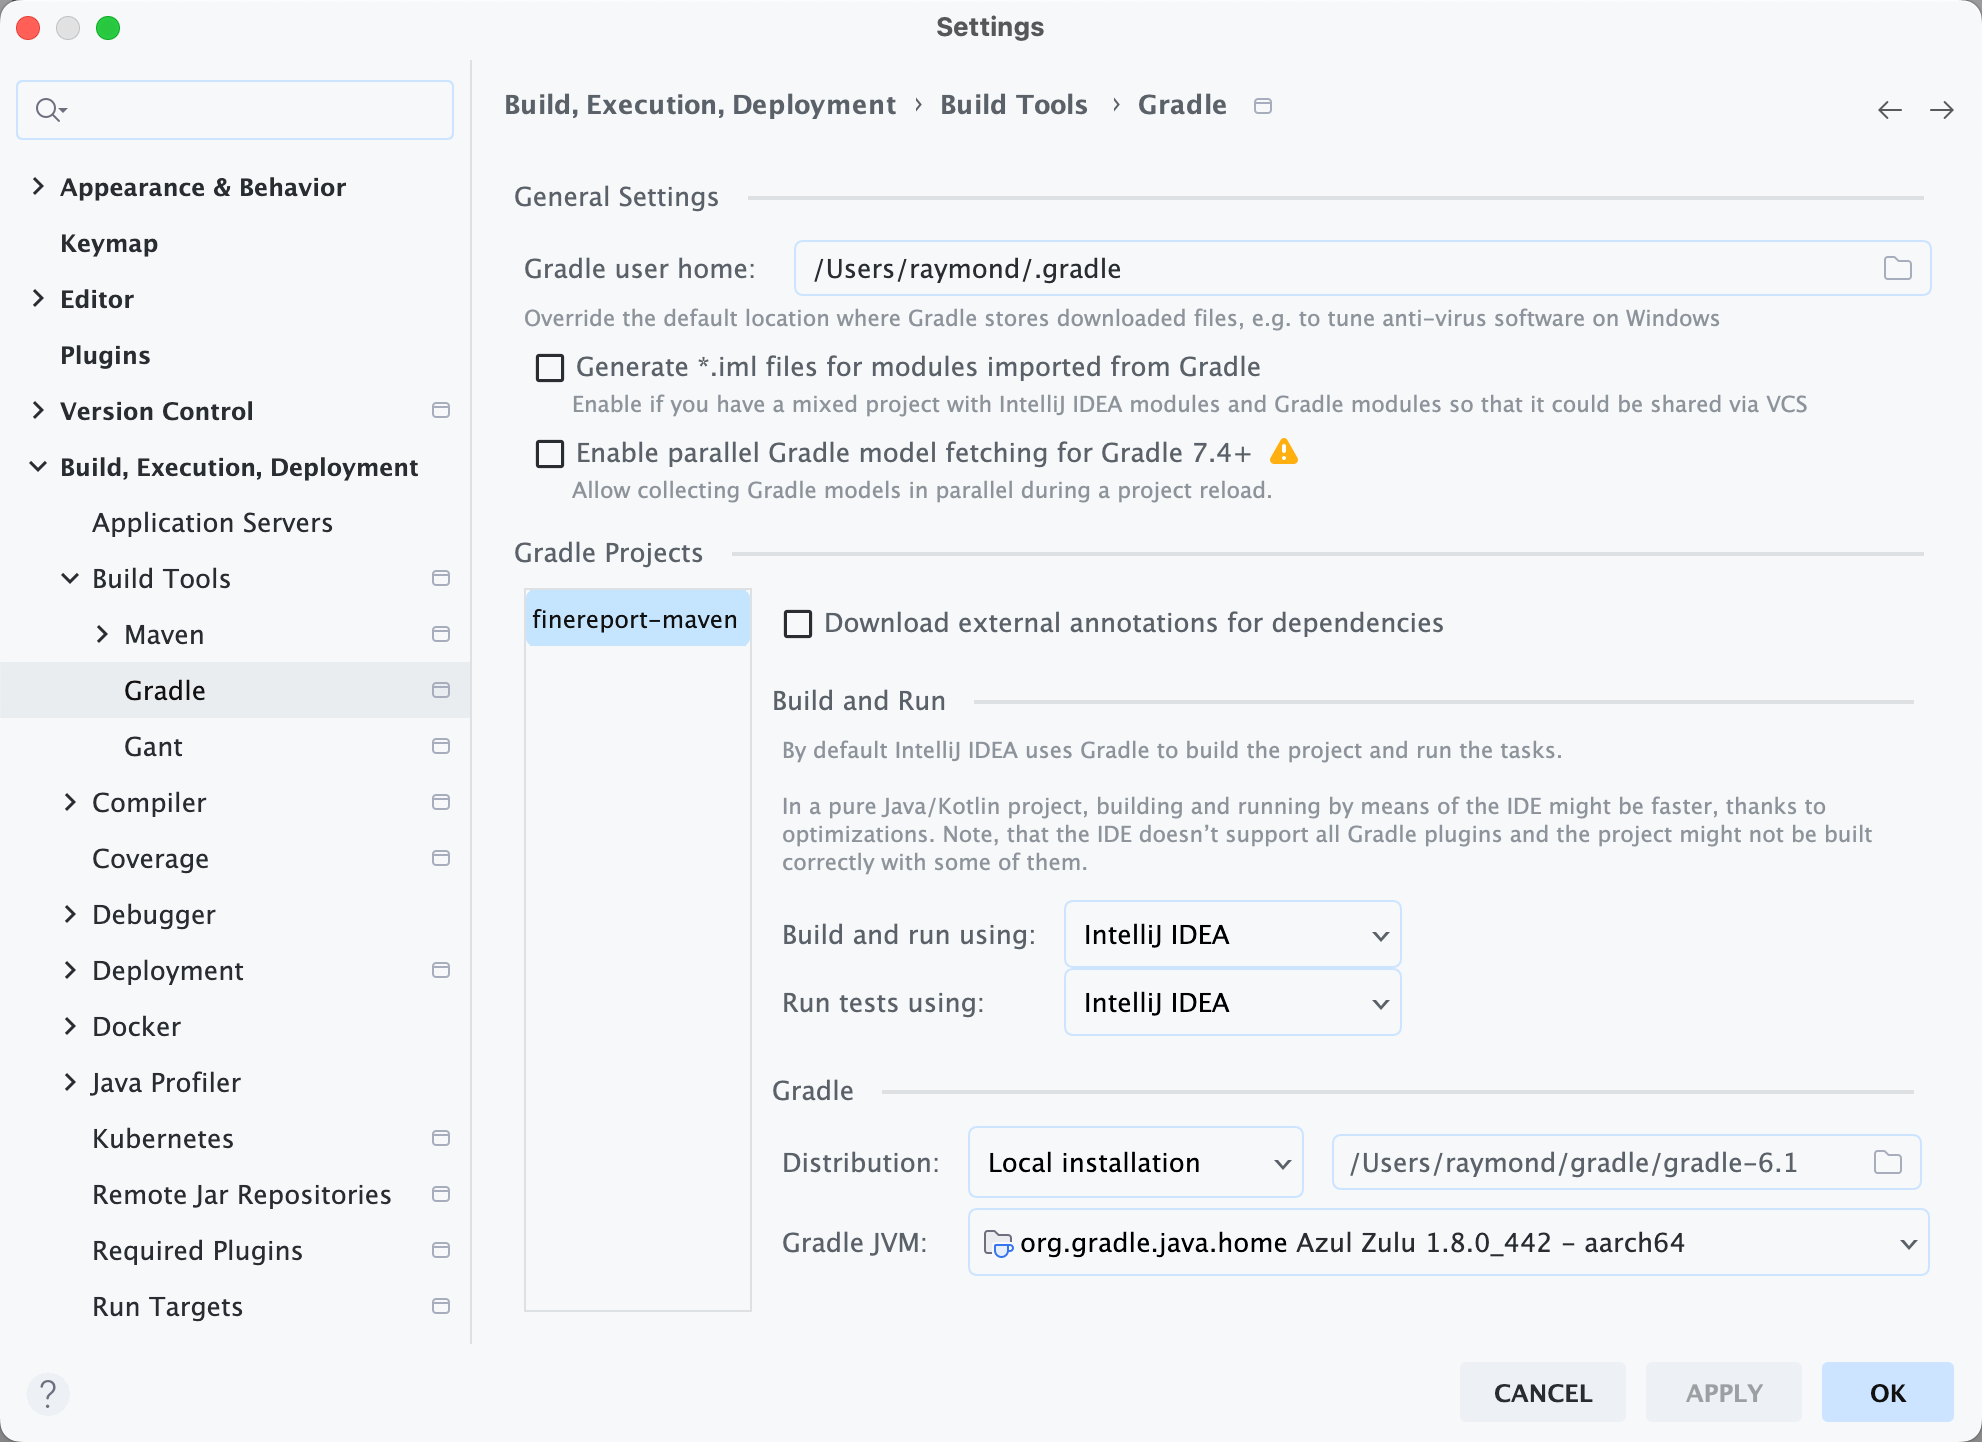Select Plugins in the settings tree

coord(105,355)
